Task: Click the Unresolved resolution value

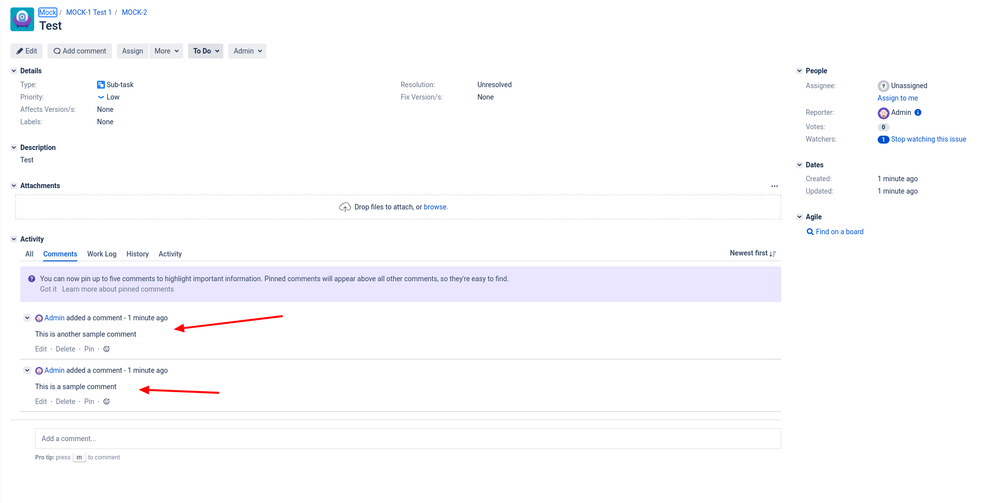Action: (x=495, y=85)
